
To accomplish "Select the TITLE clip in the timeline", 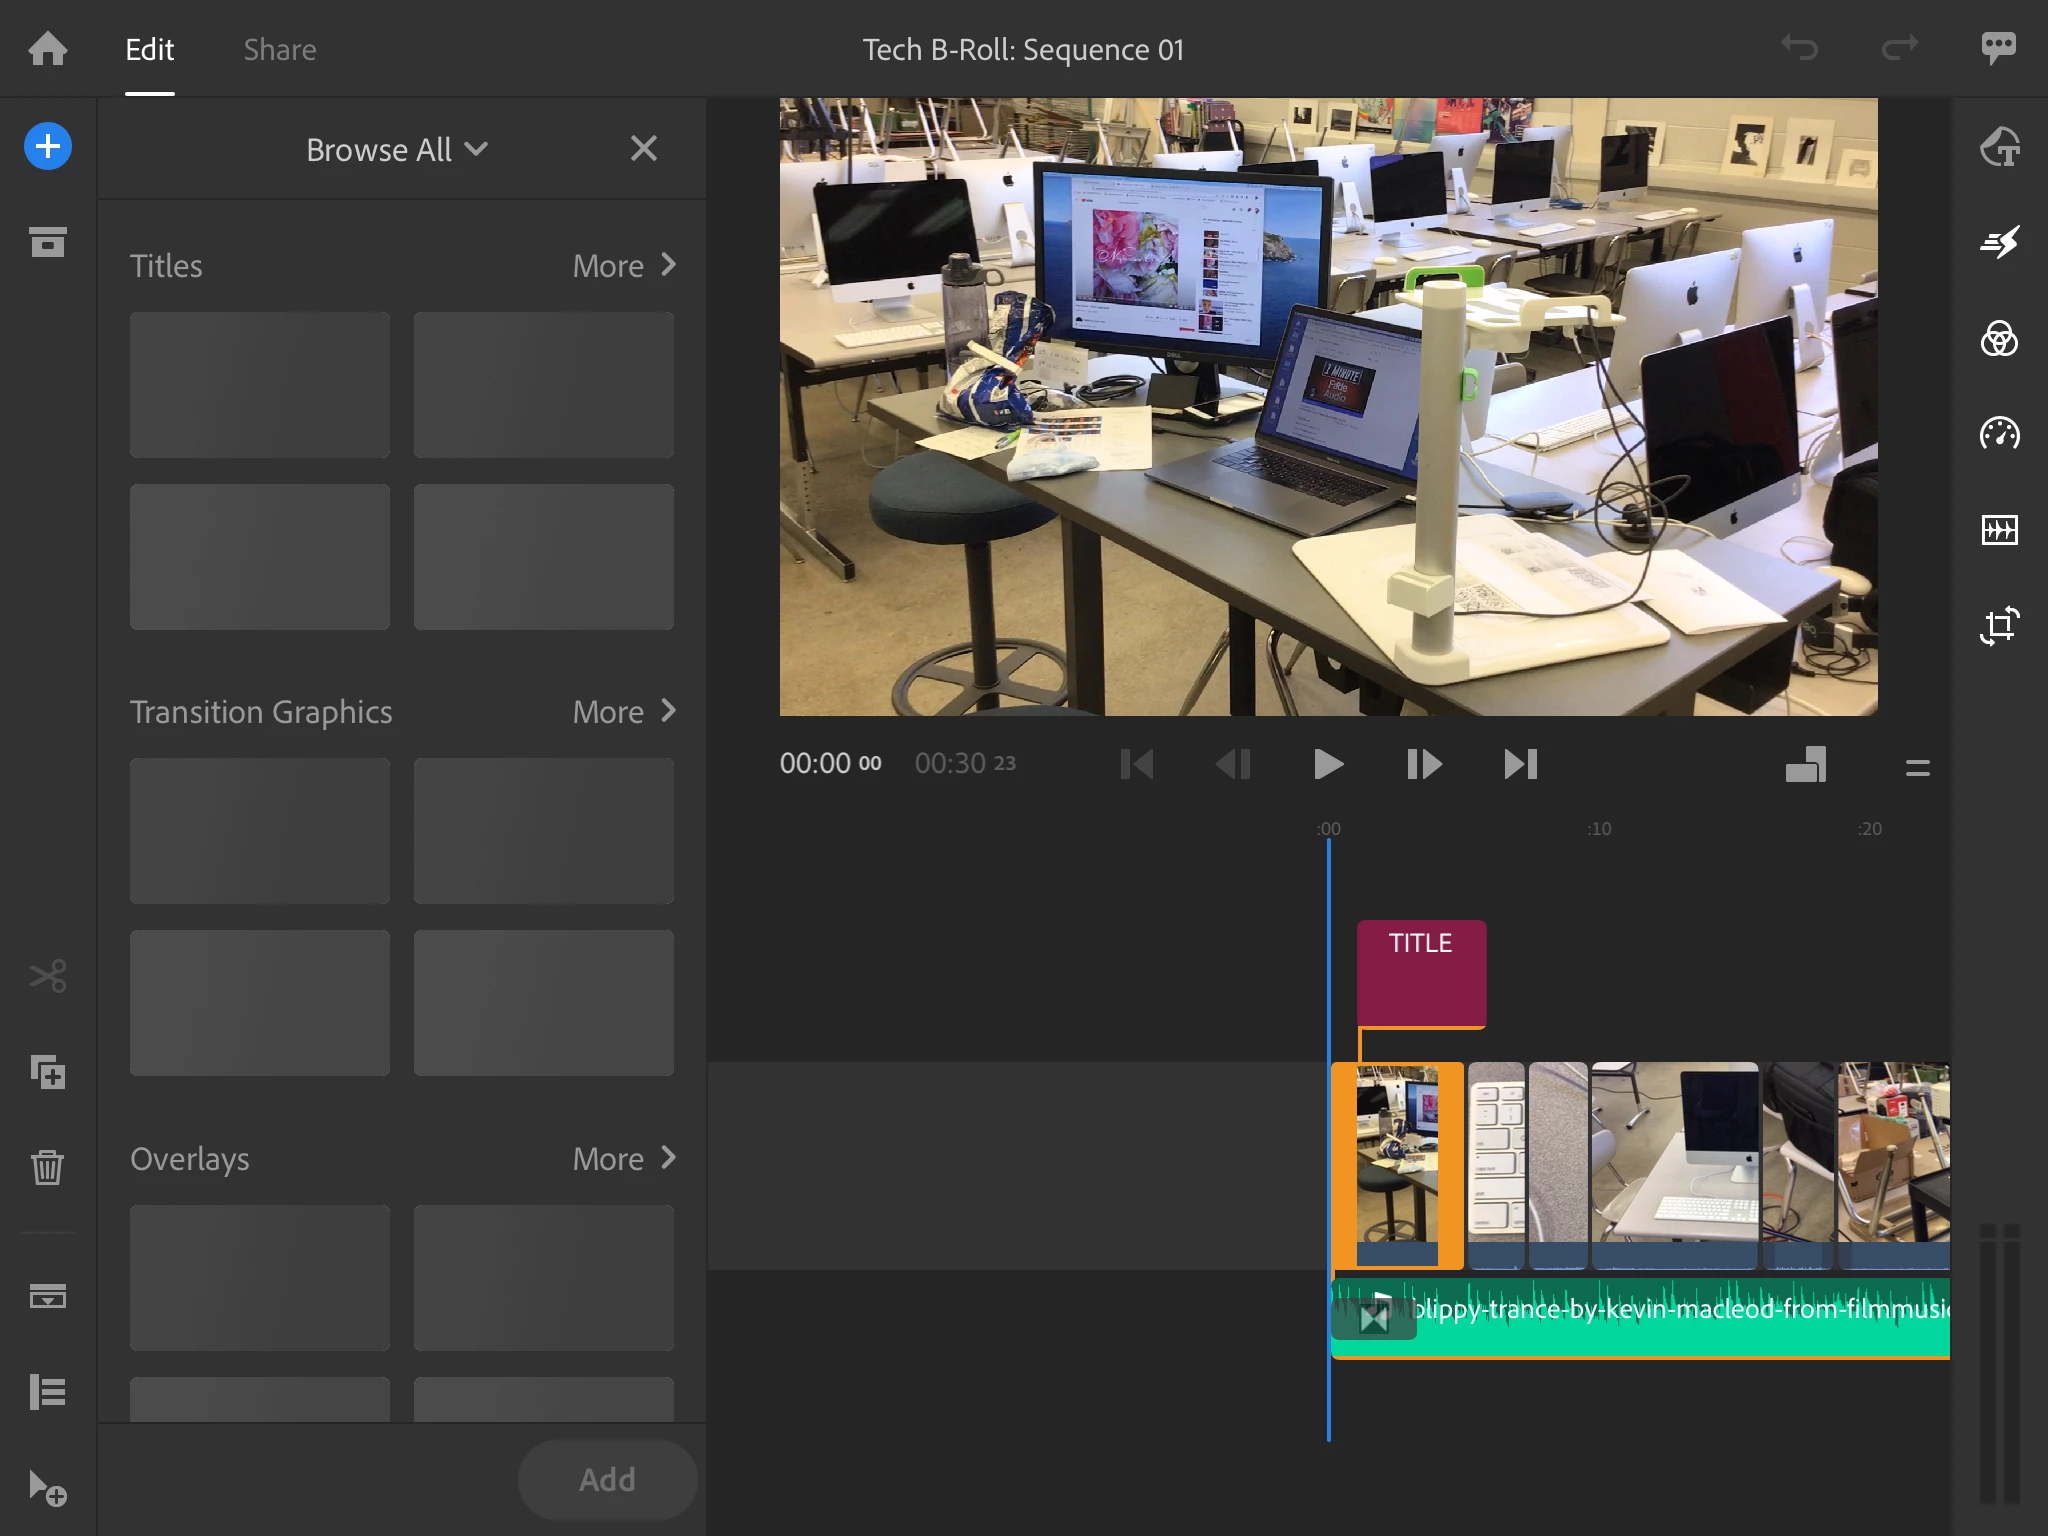I will (1421, 972).
